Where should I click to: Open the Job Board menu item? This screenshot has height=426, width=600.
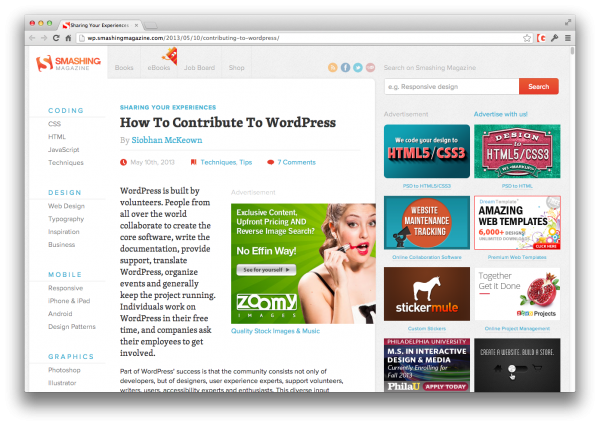point(199,67)
